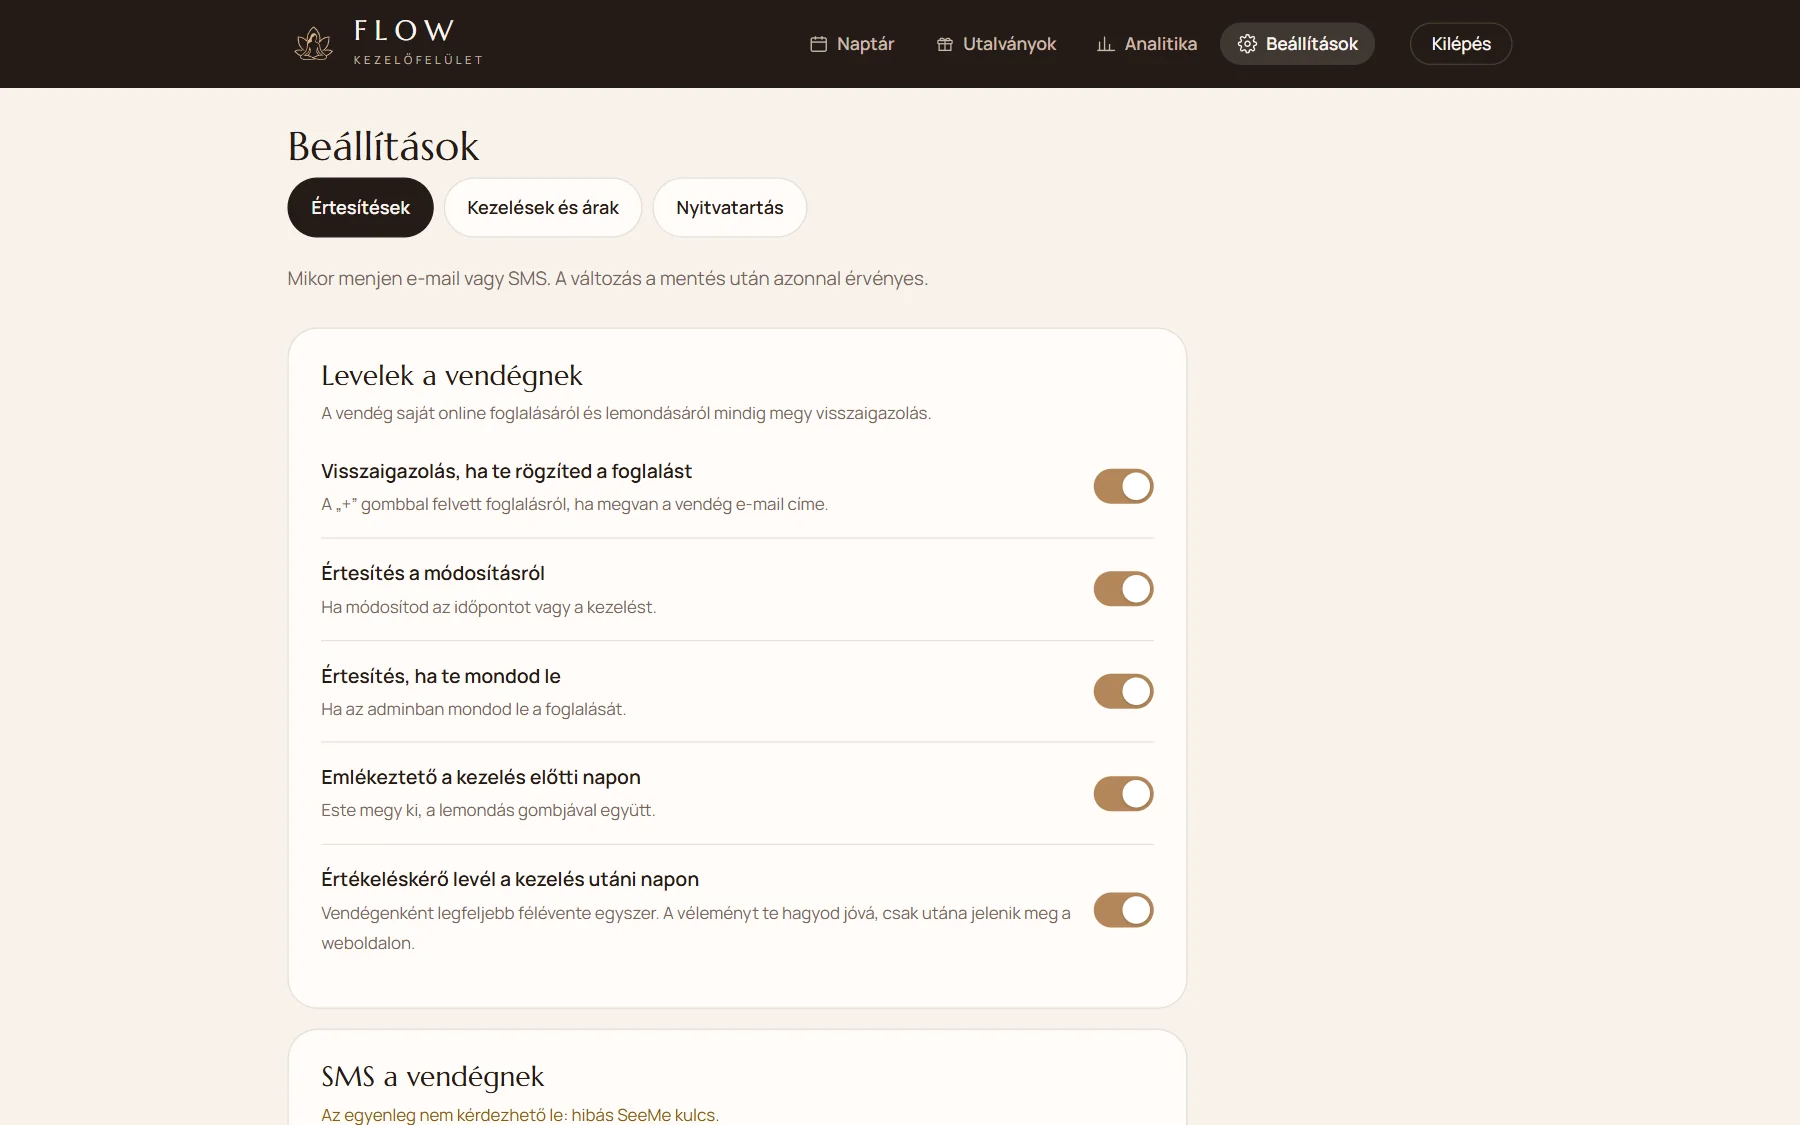Click the Beállítások page heading
This screenshot has width=1800, height=1125.
[384, 147]
